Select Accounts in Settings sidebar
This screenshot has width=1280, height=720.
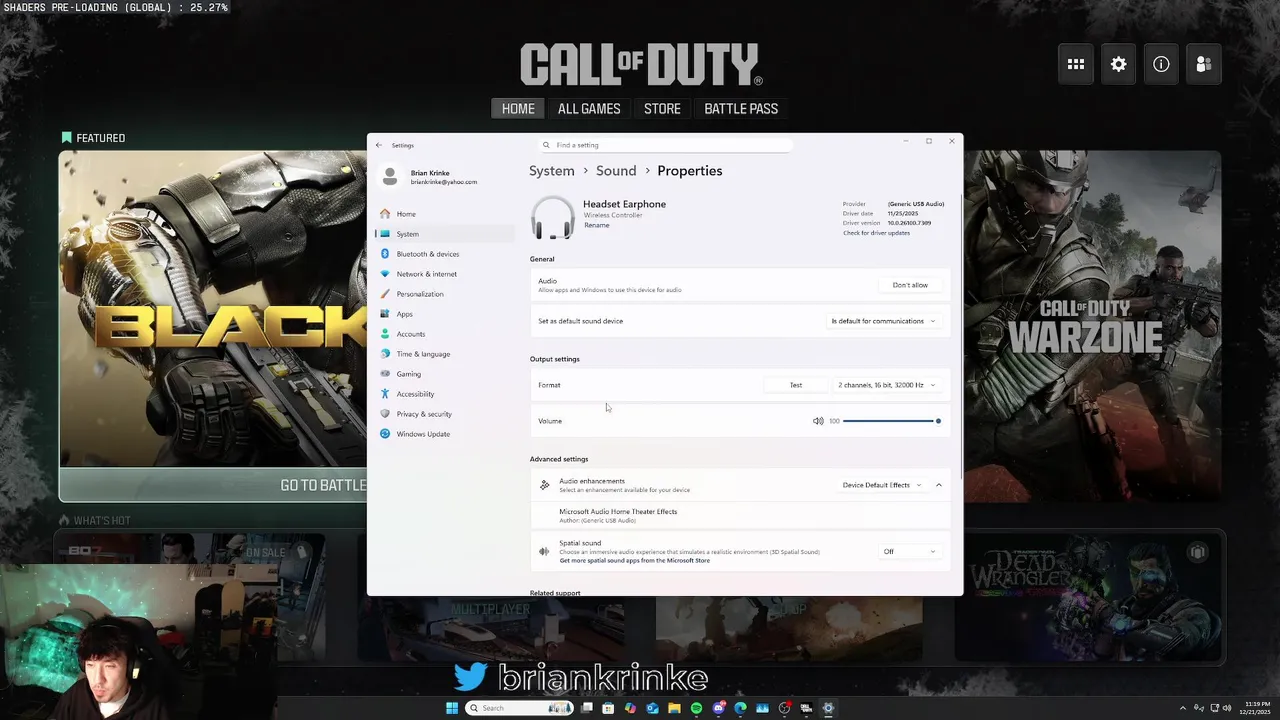(445, 334)
